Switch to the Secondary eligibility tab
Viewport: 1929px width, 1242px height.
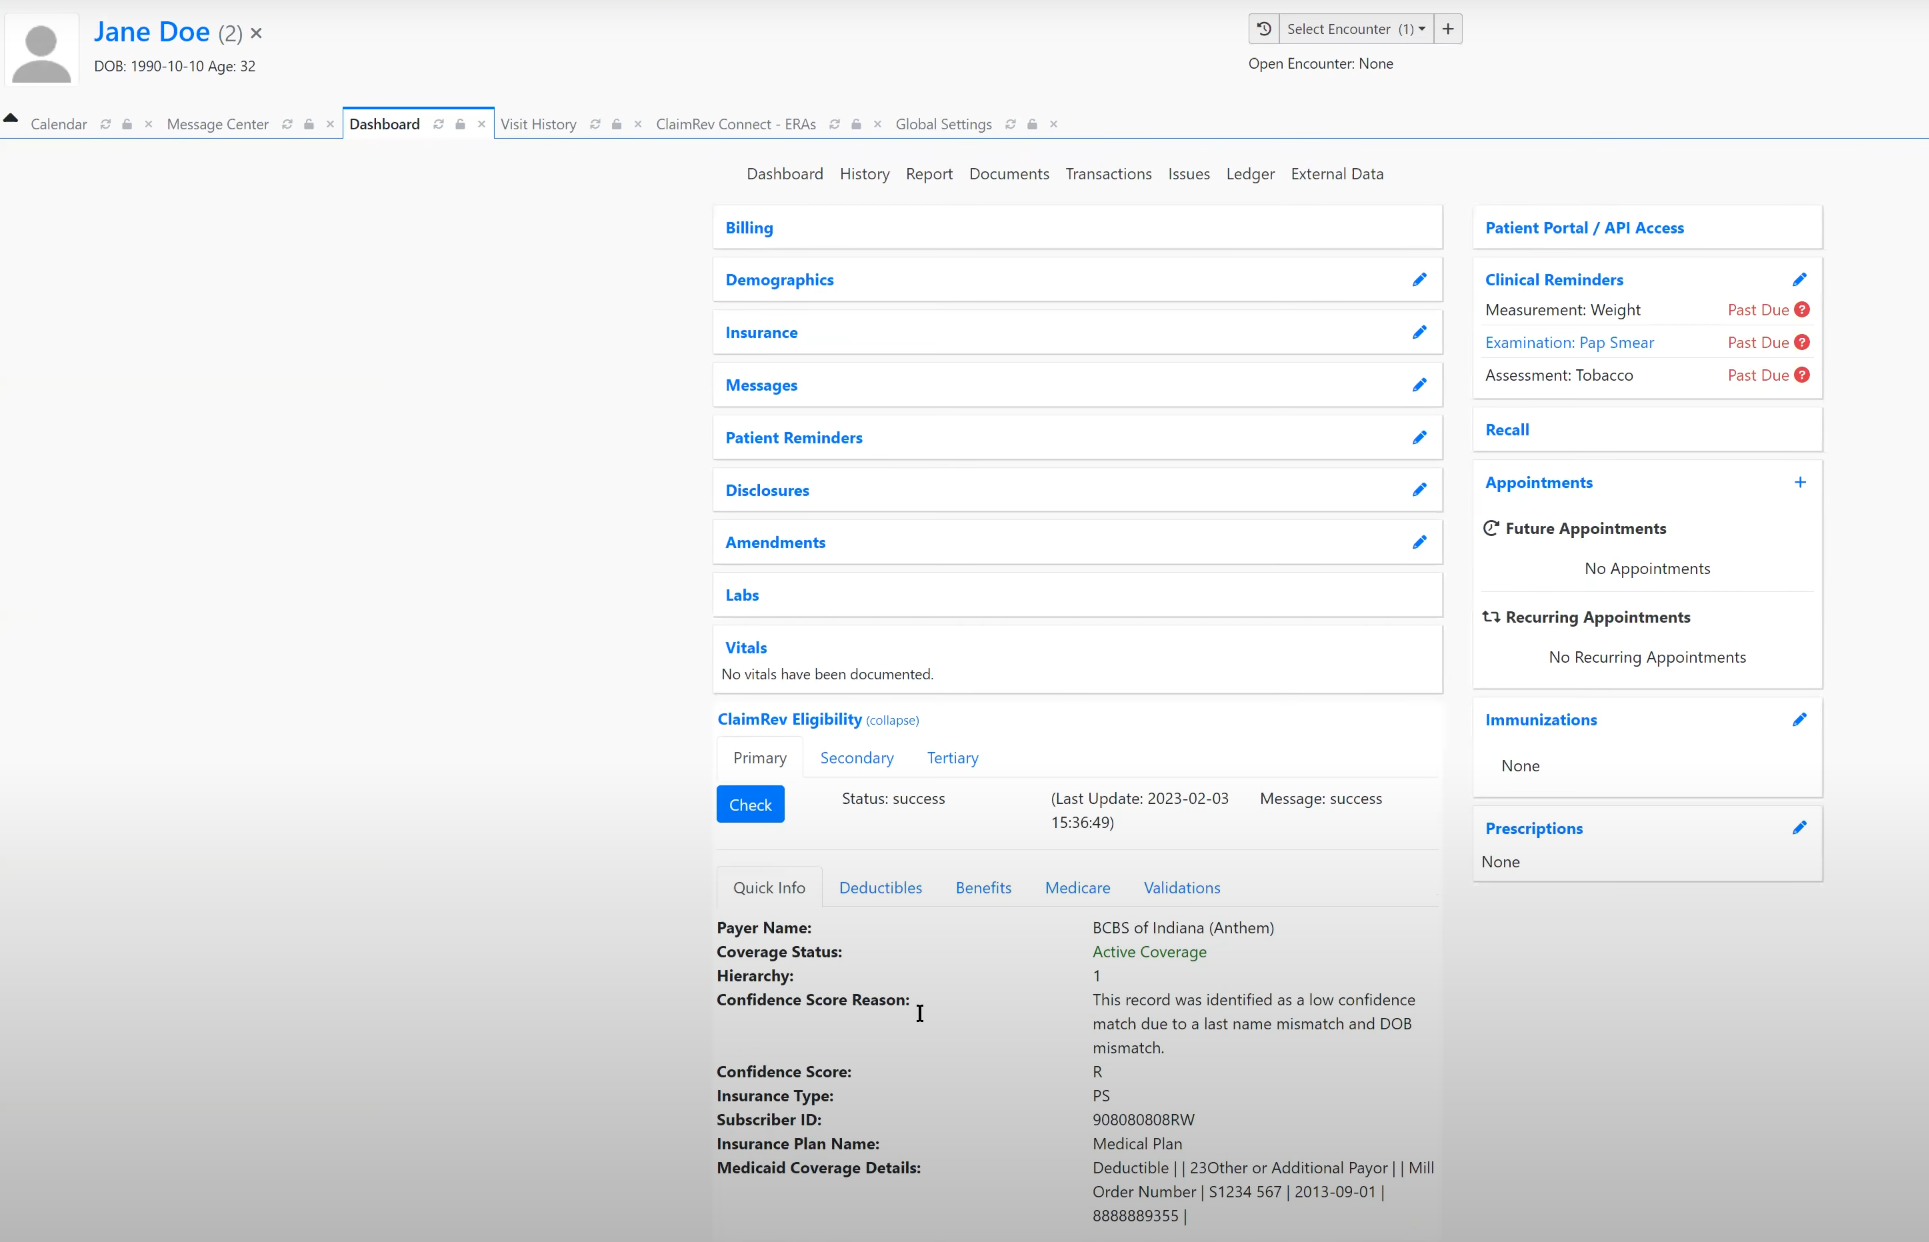click(856, 757)
